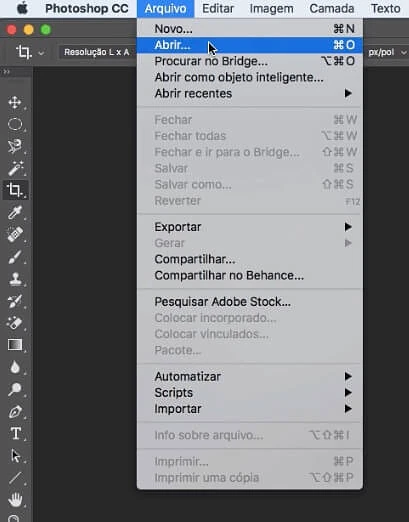Expand the toolbox panel double-arrow
This screenshot has height=522, width=409.
tap(6, 71)
